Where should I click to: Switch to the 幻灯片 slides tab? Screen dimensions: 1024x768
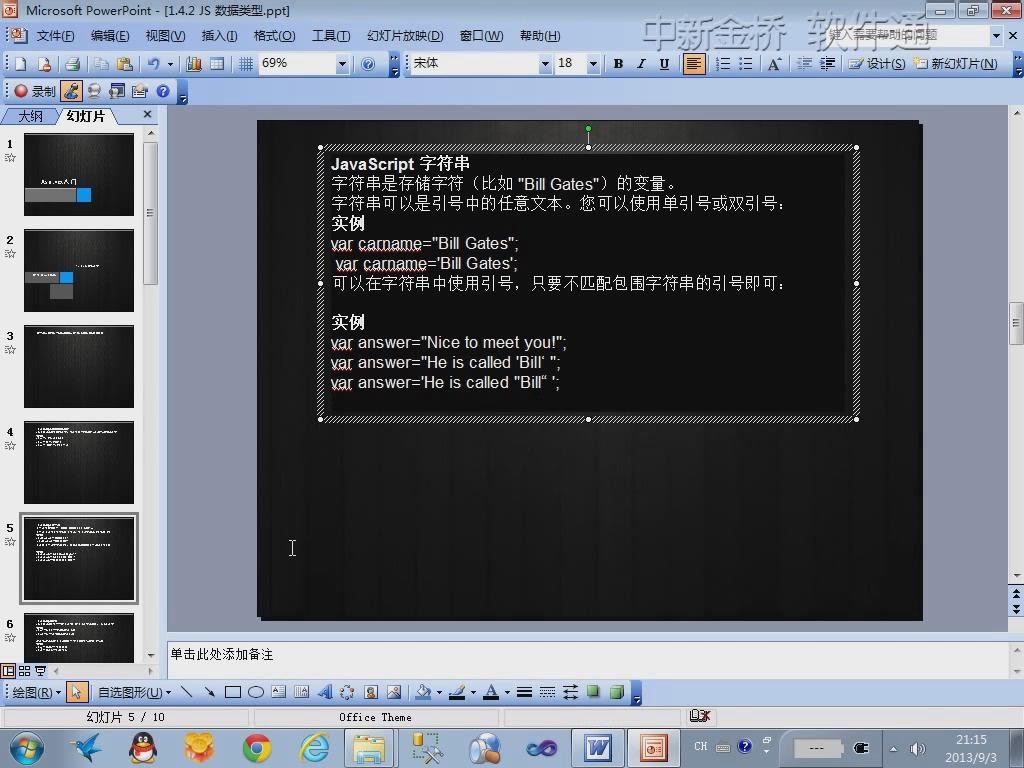point(86,116)
